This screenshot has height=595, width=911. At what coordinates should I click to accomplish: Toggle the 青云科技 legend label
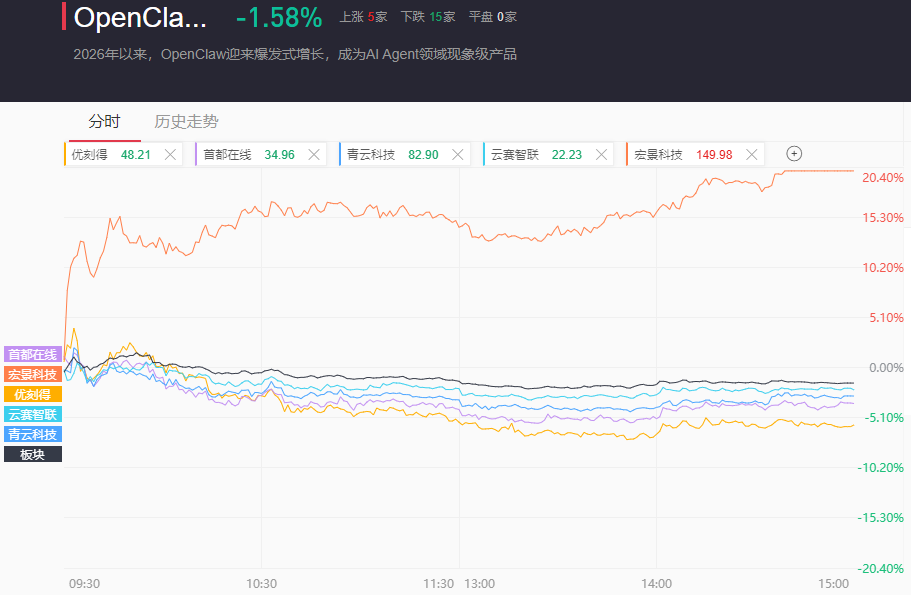click(x=33, y=434)
